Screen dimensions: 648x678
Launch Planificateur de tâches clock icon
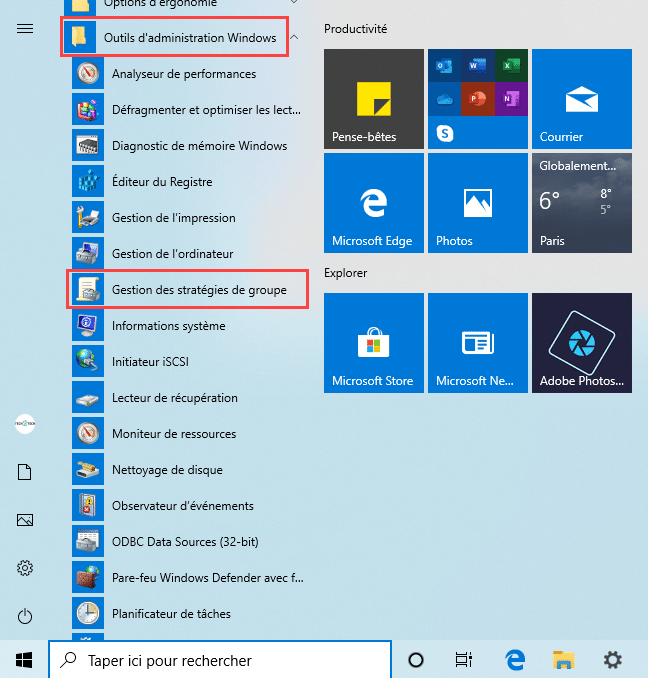pyautogui.click(x=88, y=613)
